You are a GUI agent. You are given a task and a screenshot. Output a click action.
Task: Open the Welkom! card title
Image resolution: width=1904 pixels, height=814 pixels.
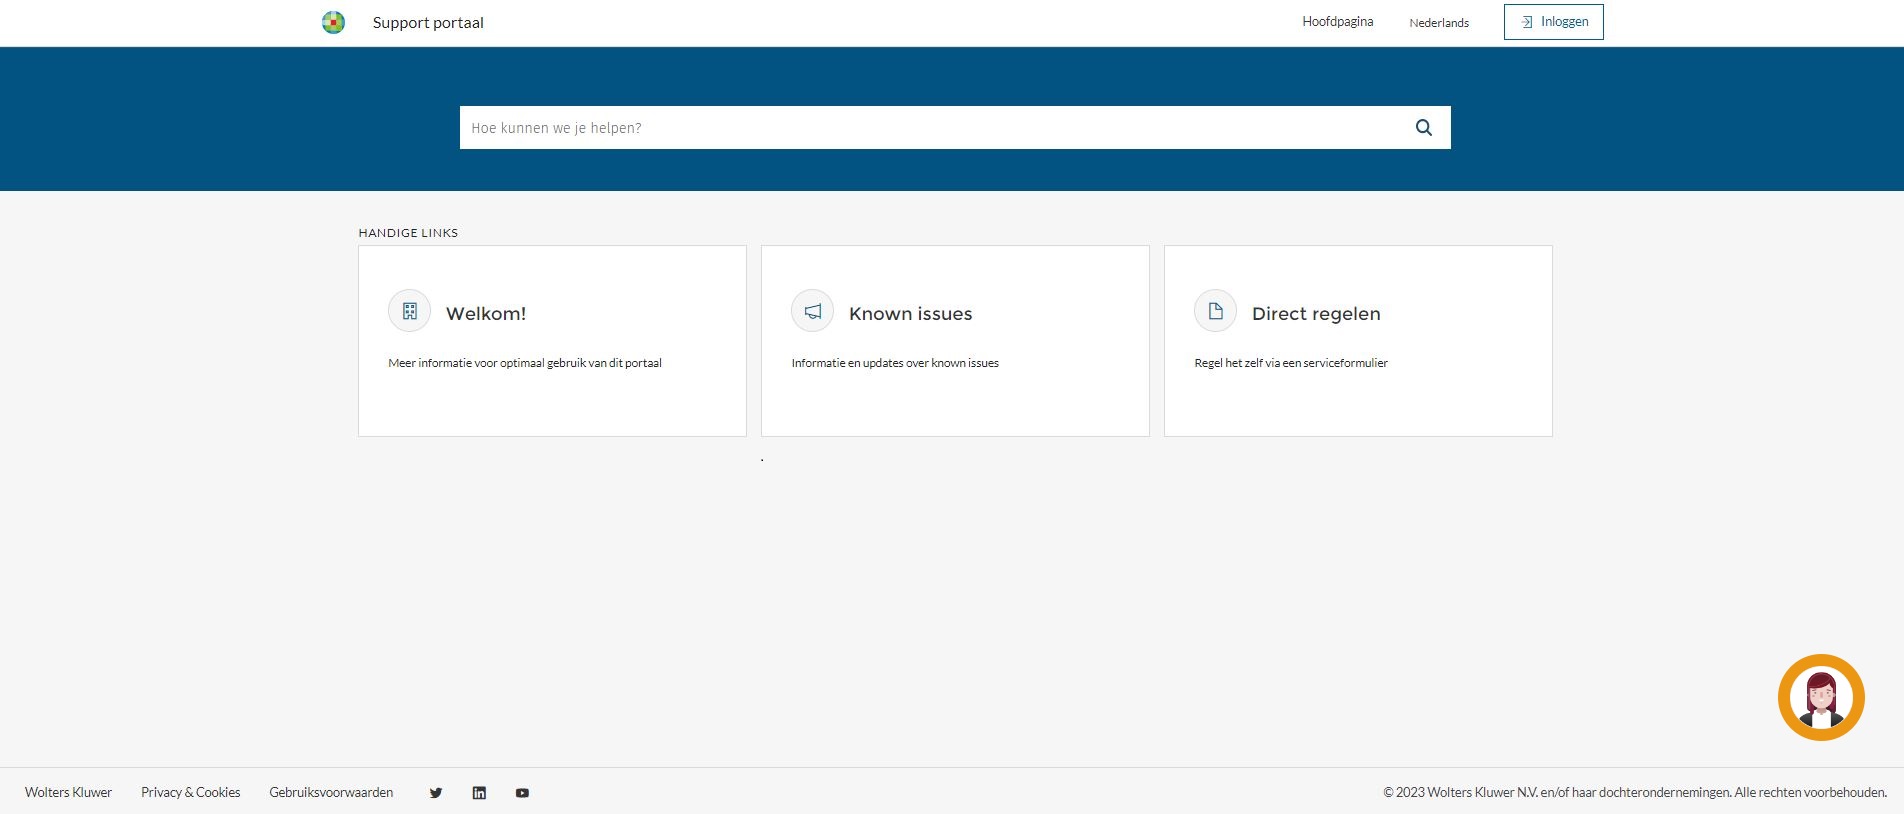tap(486, 313)
